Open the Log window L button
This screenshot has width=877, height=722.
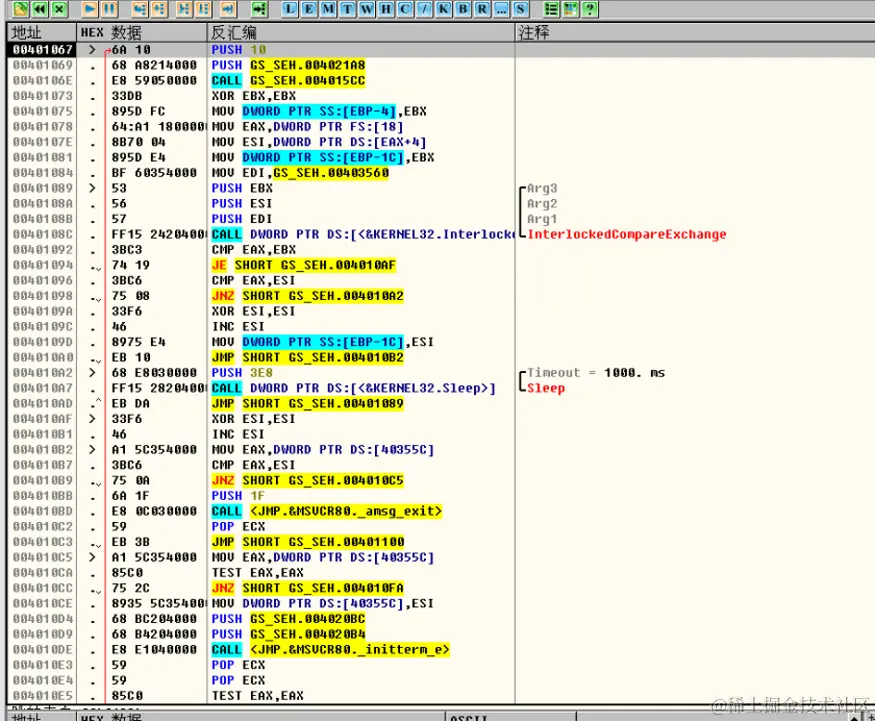289,8
